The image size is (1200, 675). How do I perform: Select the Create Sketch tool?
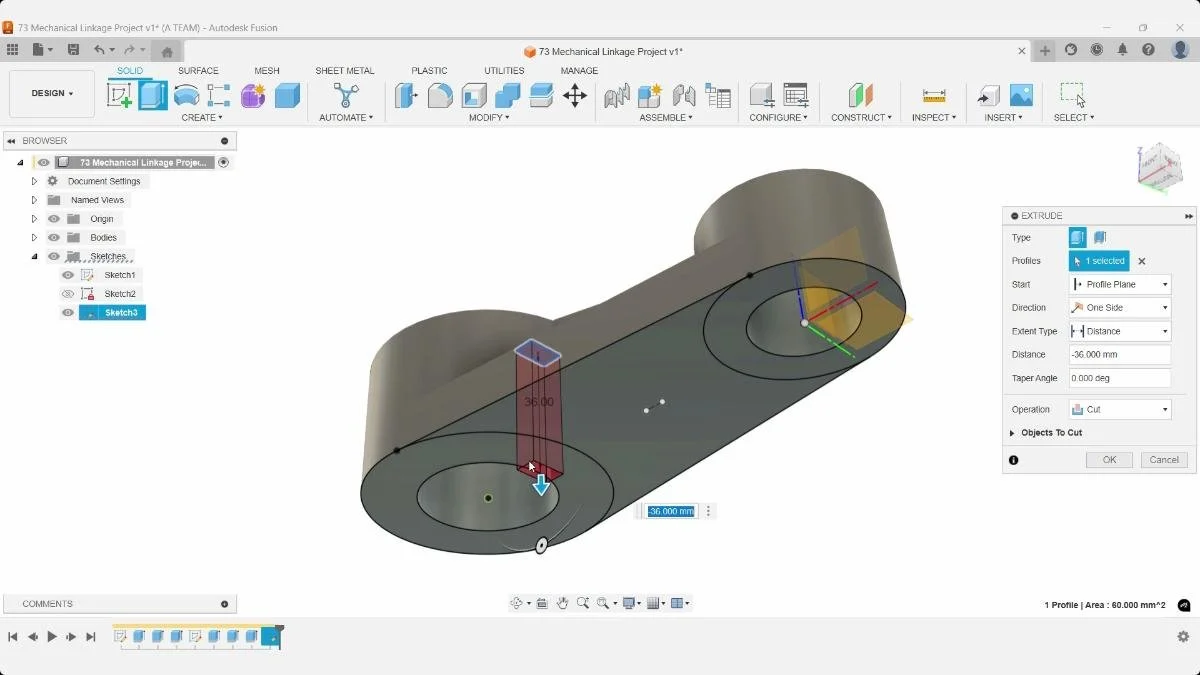(119, 95)
